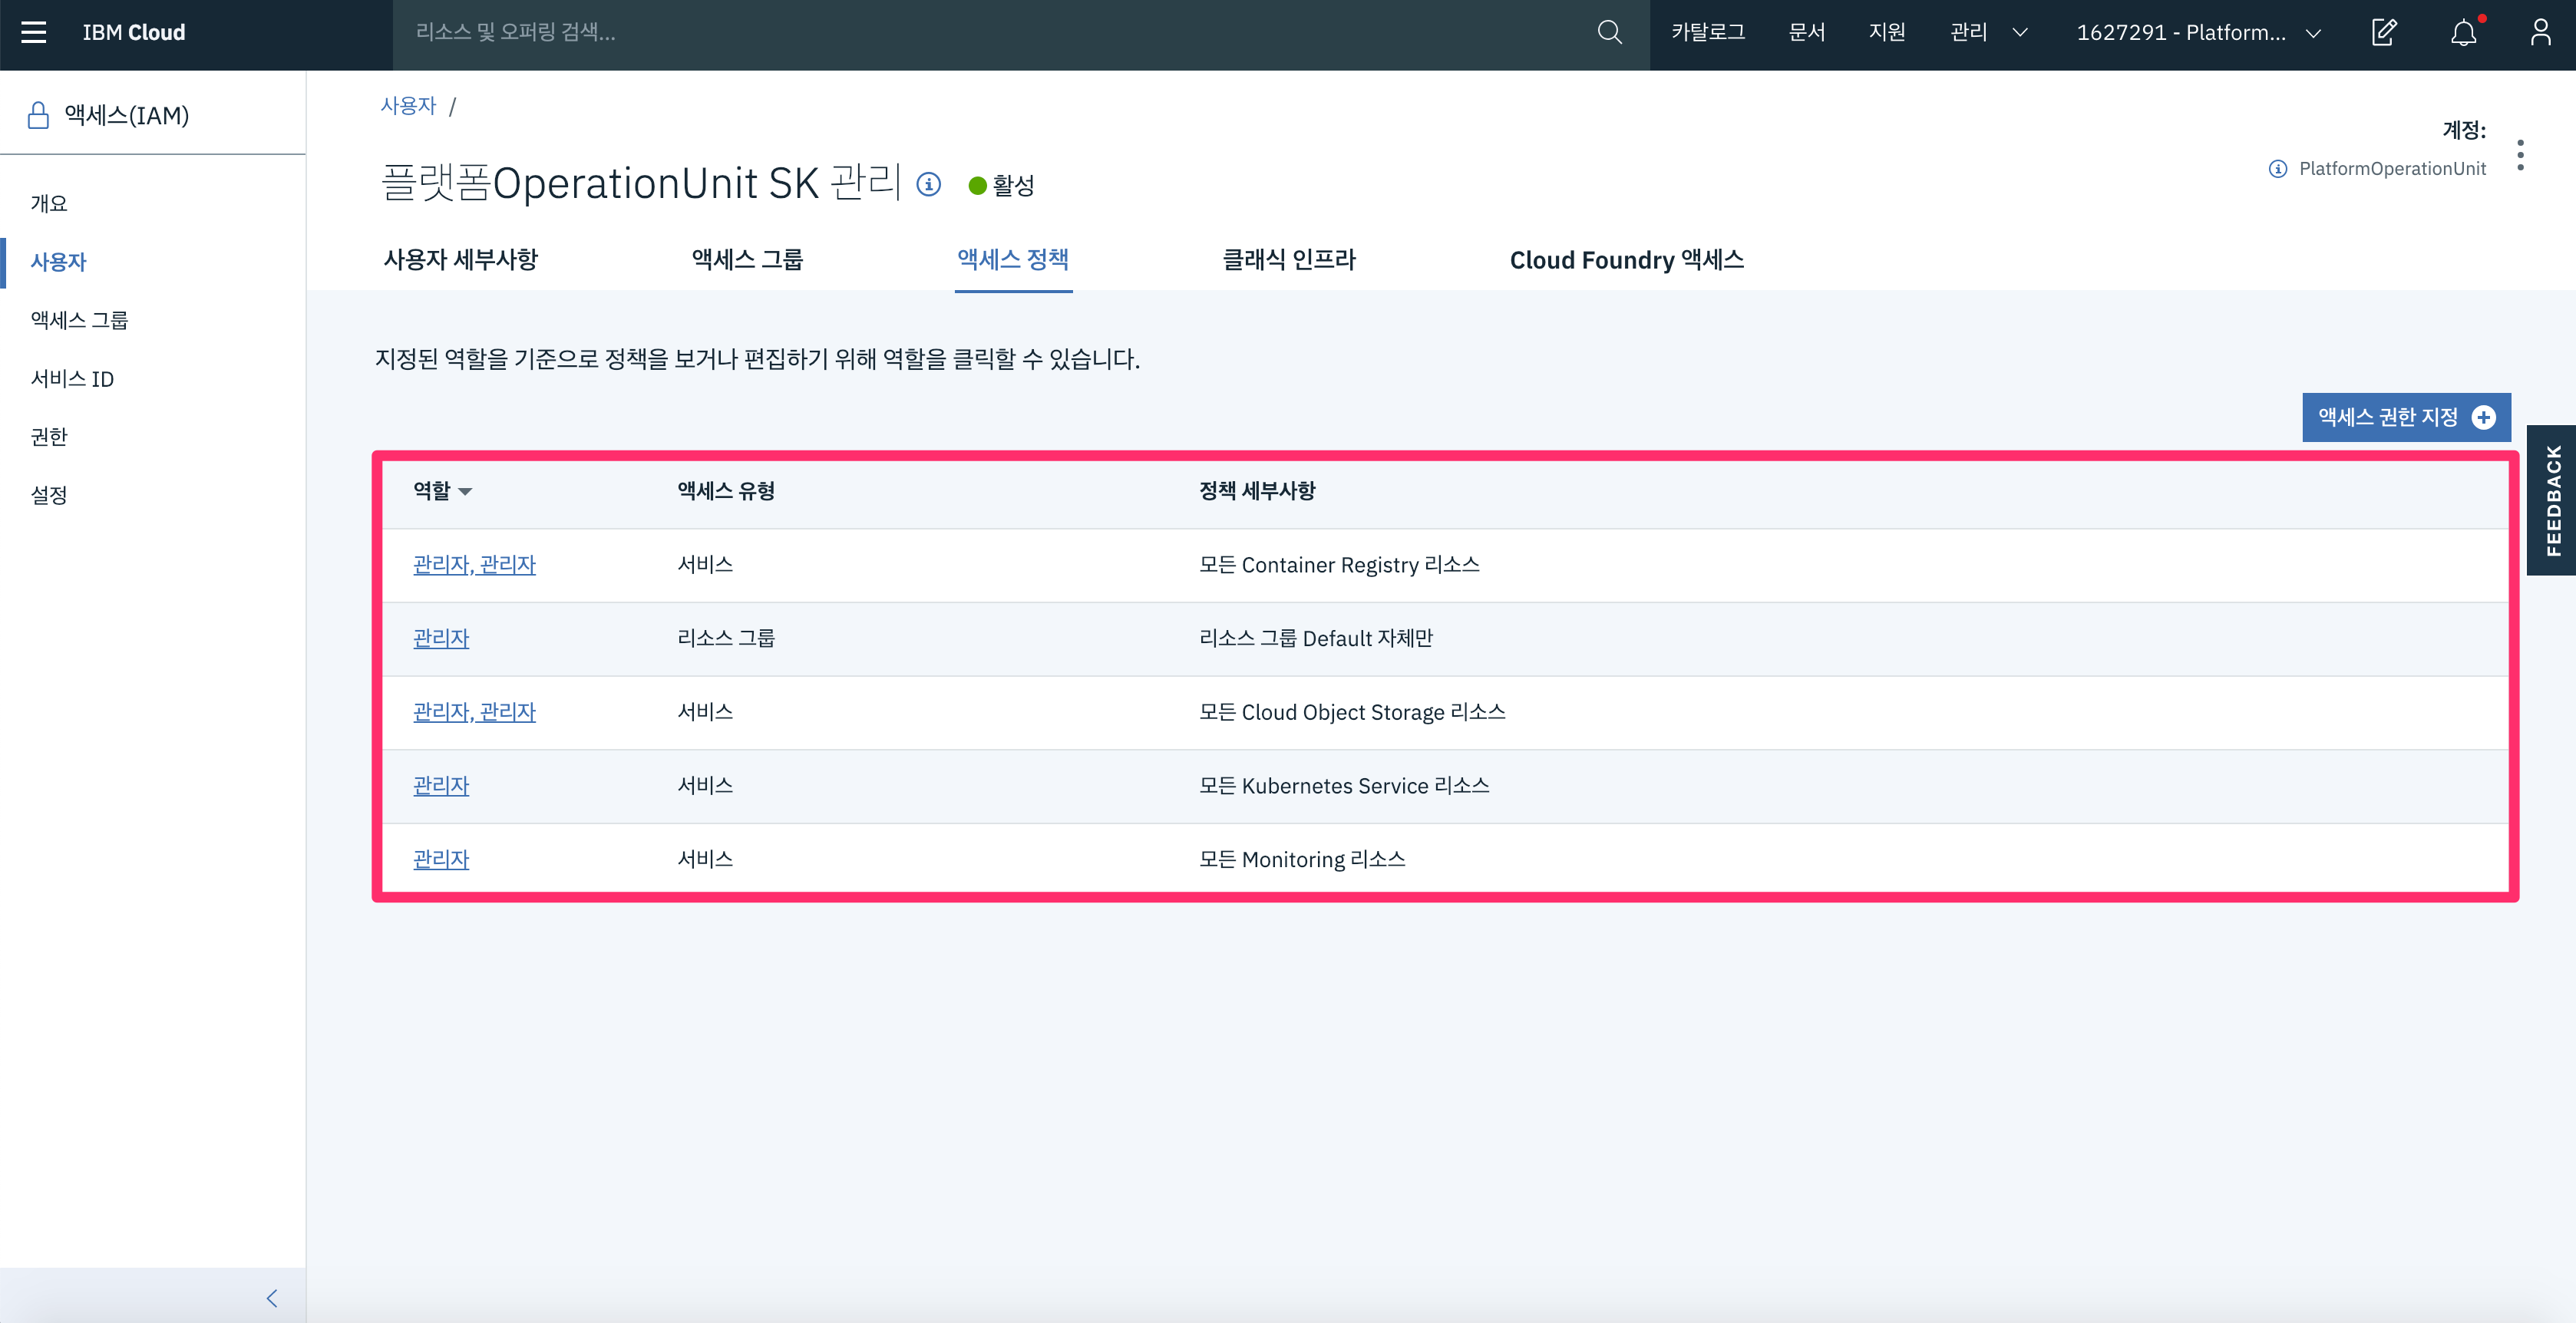Viewport: 2576px width, 1323px height.
Task: Switch to the 액세스 그룹 tab
Action: coord(747,260)
